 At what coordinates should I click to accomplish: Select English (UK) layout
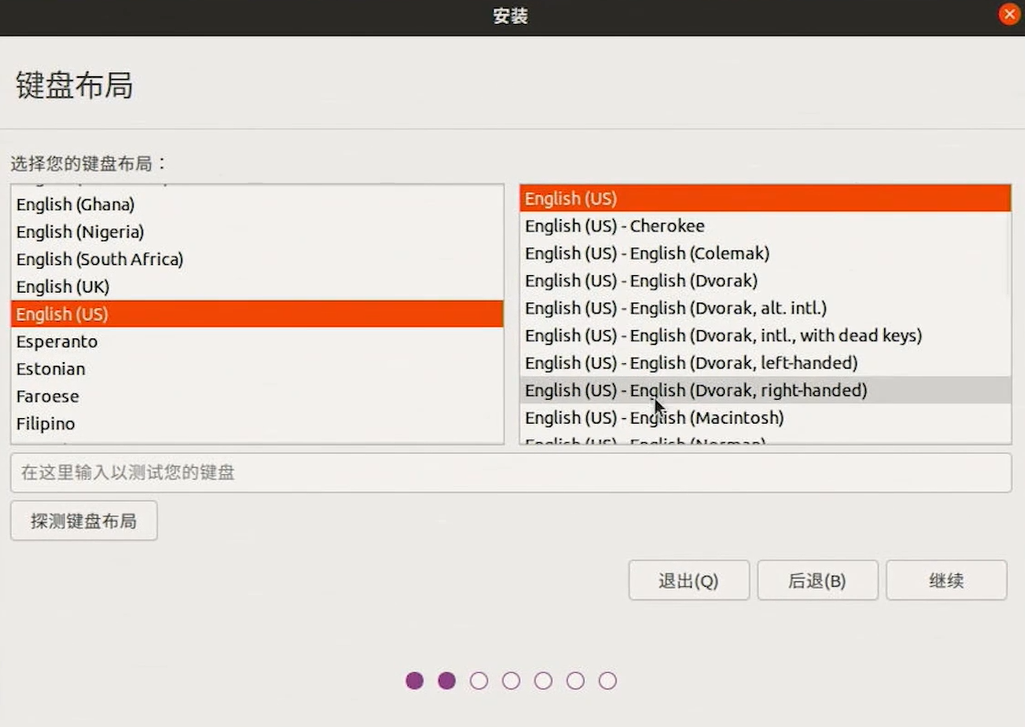257,287
